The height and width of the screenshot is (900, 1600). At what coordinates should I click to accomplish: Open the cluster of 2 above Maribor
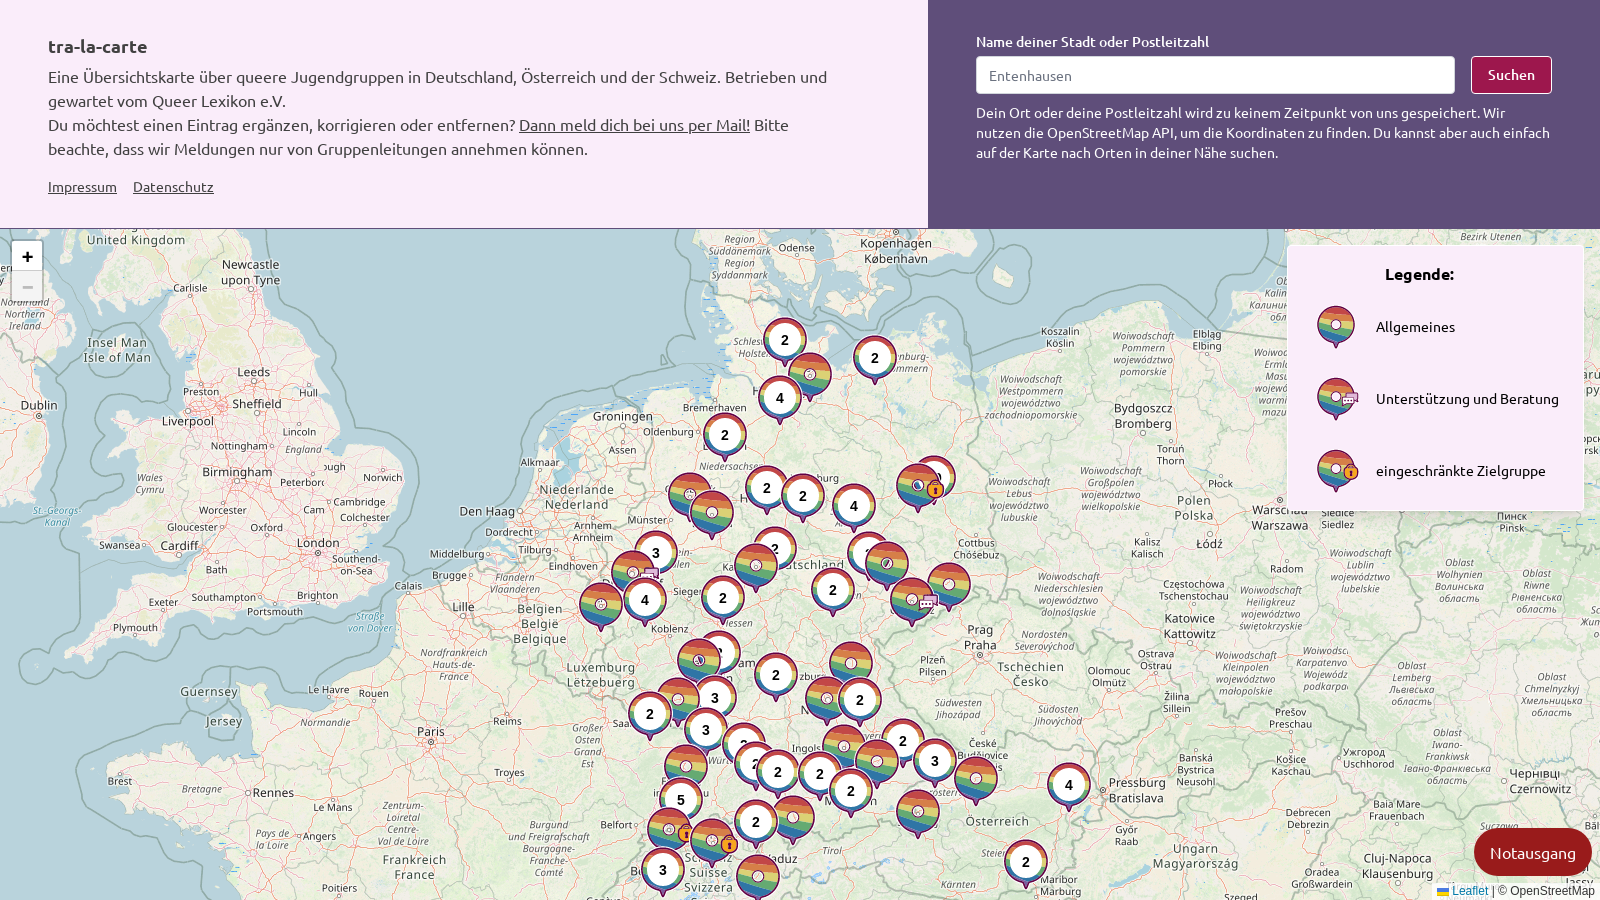tap(1026, 864)
